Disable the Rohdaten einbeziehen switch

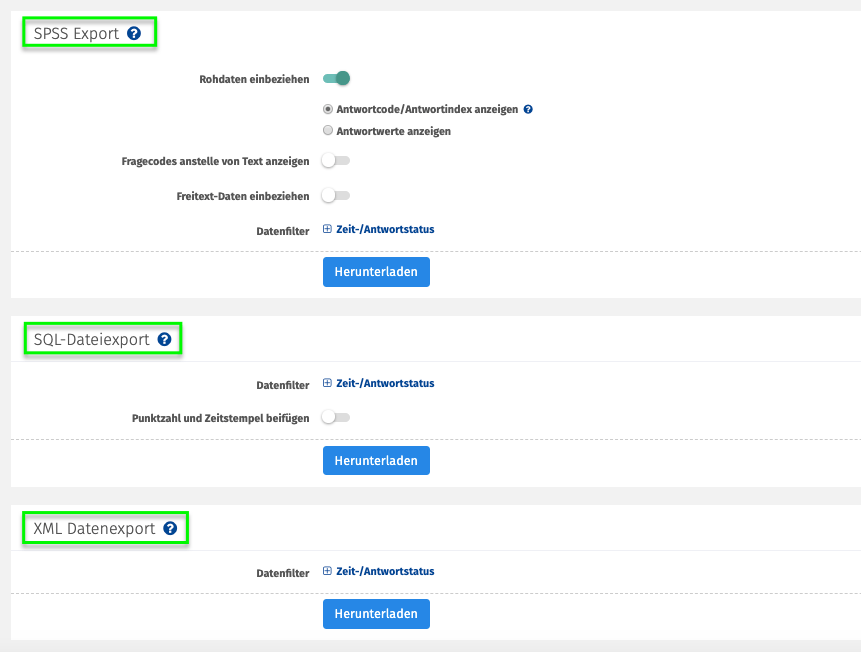coord(336,79)
